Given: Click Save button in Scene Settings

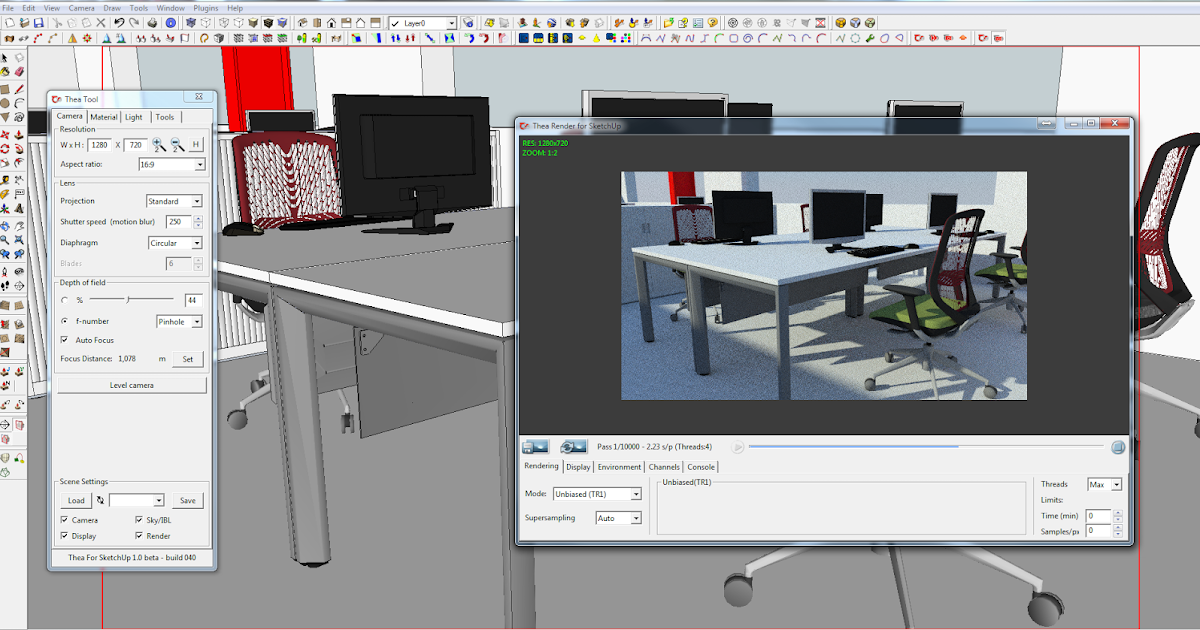Looking at the screenshot, I should [x=187, y=500].
